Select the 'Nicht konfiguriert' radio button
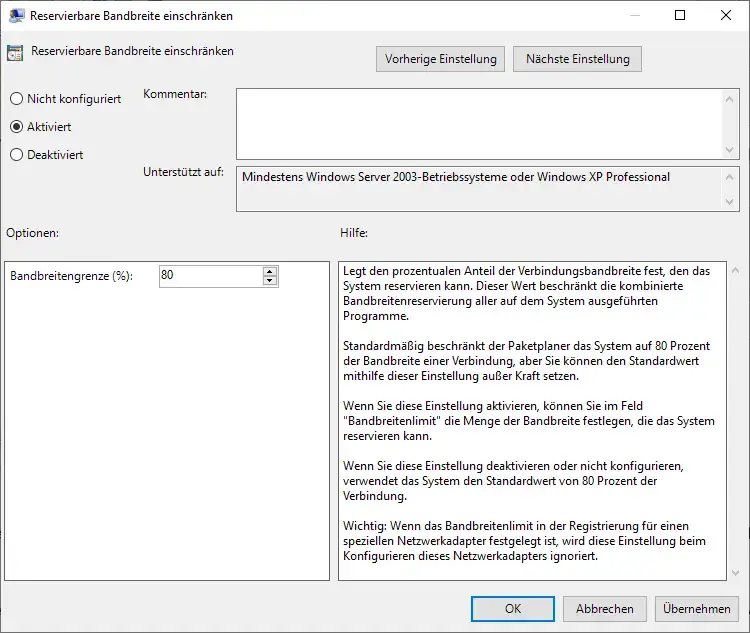The height and width of the screenshot is (633, 750). (16, 99)
